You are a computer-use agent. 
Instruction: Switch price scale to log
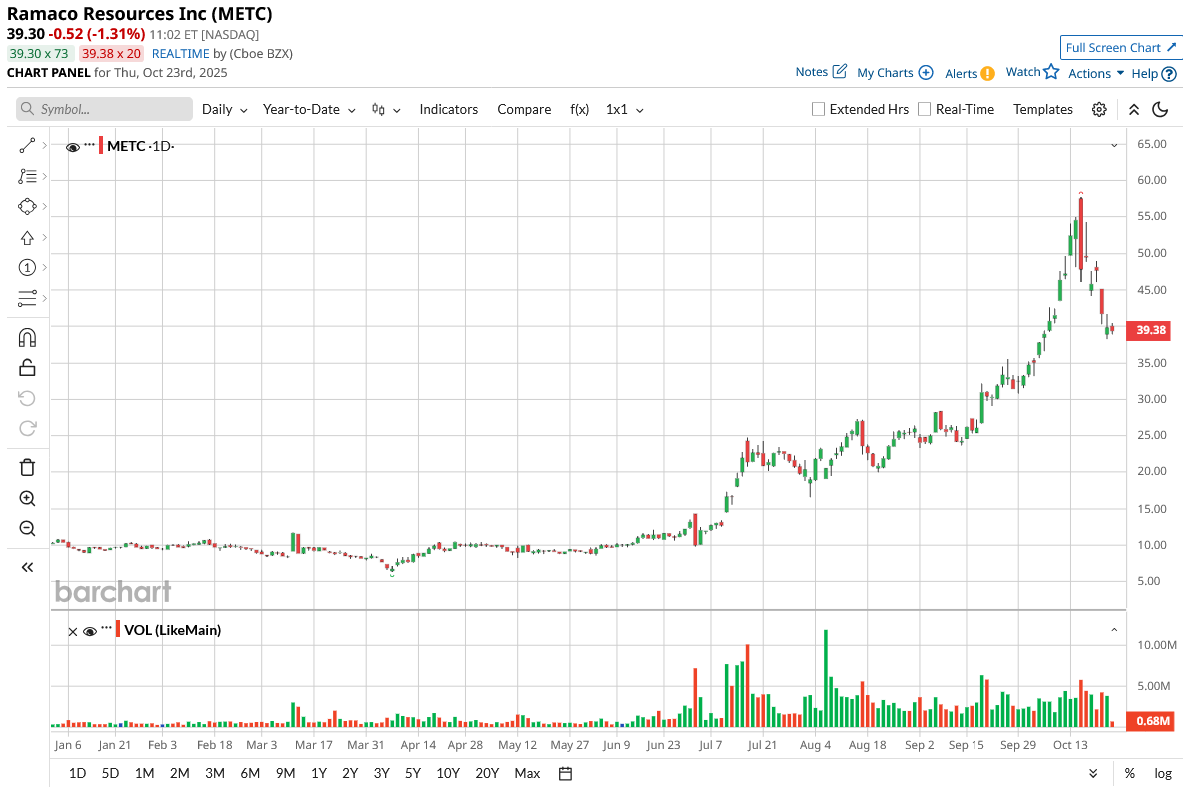[1163, 773]
